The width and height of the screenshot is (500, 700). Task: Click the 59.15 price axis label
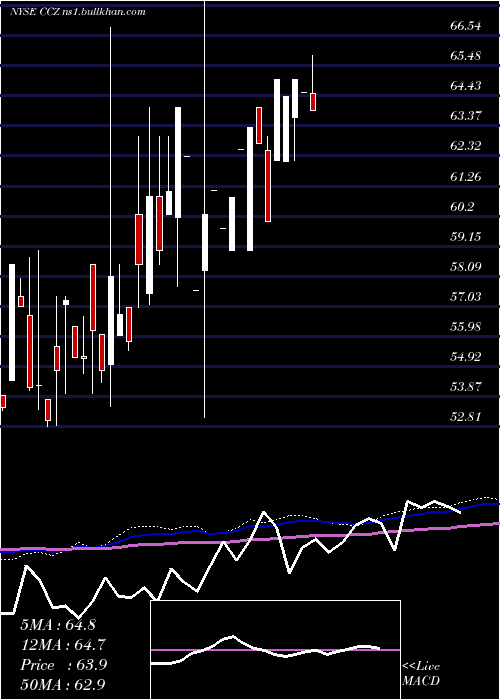coord(466,237)
